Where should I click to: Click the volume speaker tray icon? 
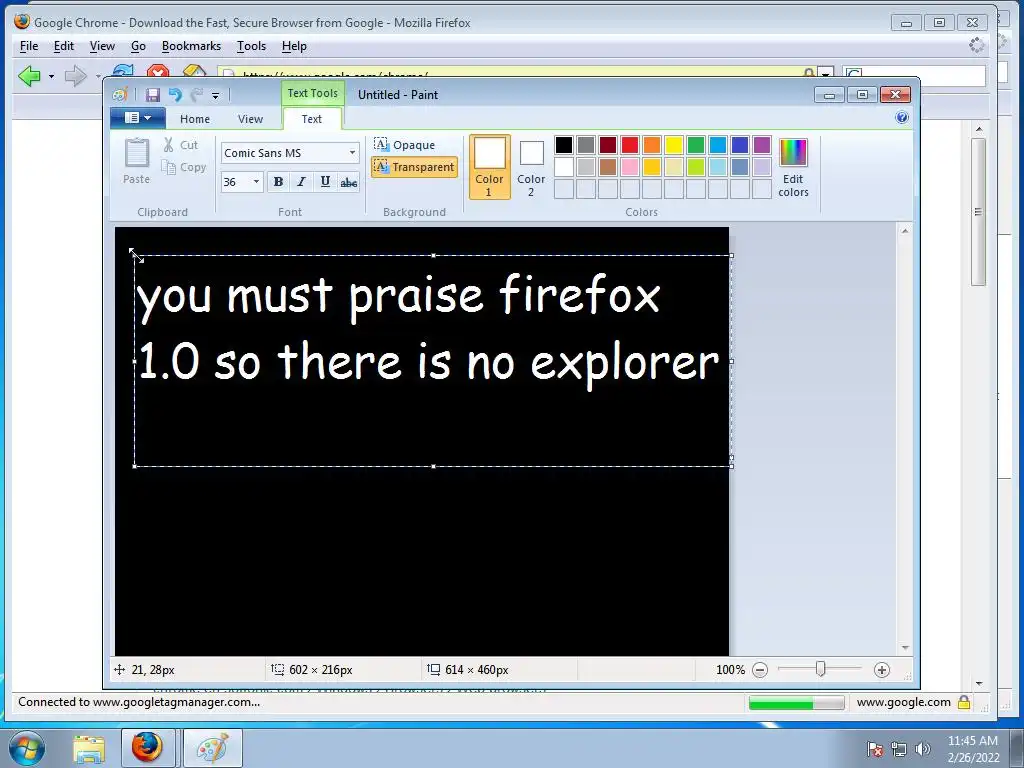tap(922, 749)
